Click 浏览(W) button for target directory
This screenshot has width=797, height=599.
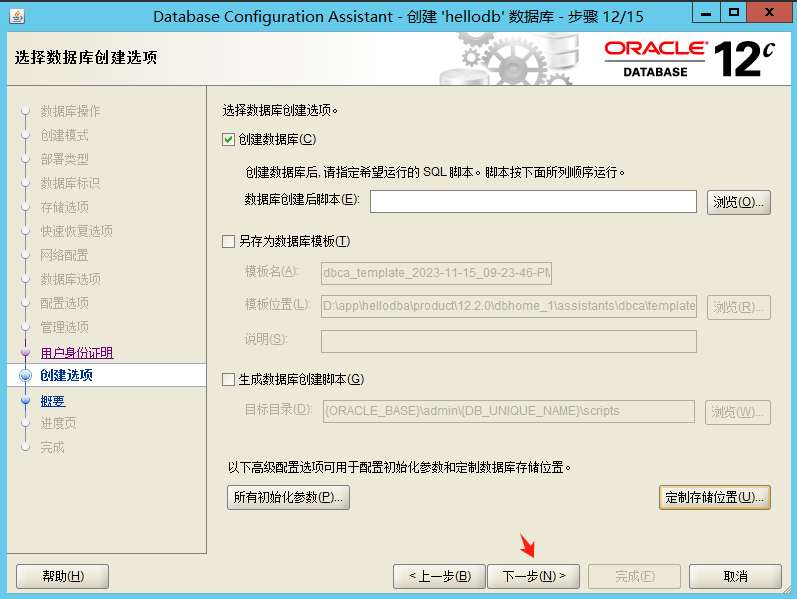point(738,412)
